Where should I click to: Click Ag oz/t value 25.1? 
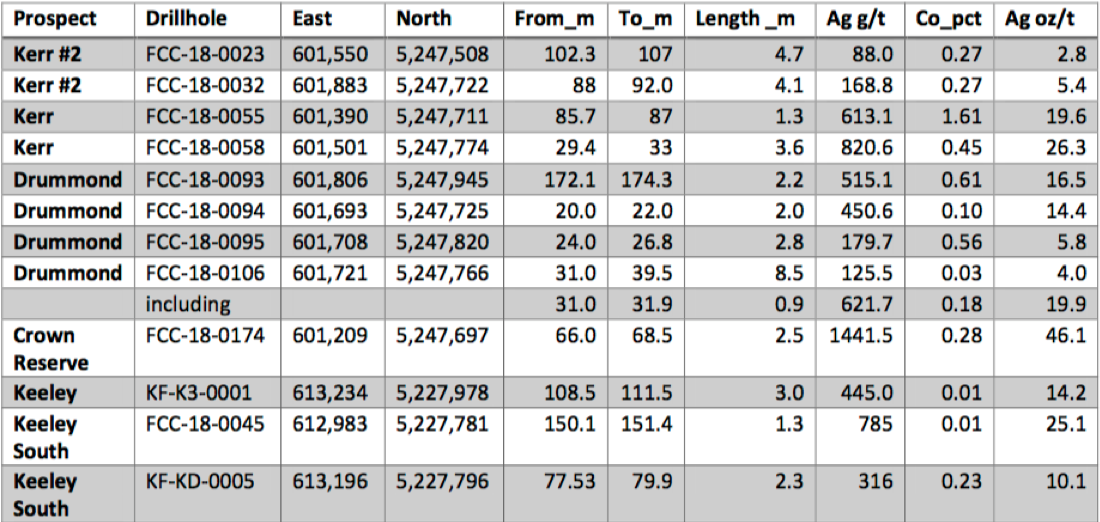click(1067, 424)
